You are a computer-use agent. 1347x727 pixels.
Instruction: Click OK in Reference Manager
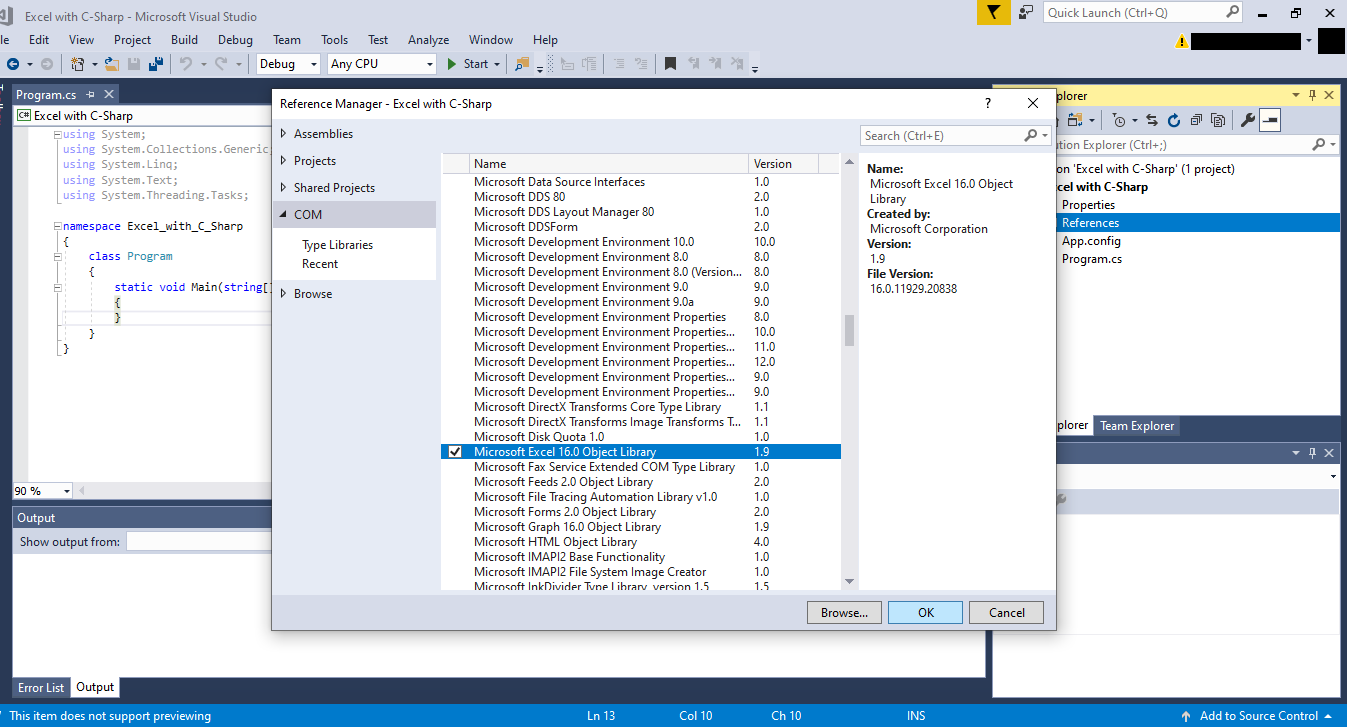coord(926,612)
